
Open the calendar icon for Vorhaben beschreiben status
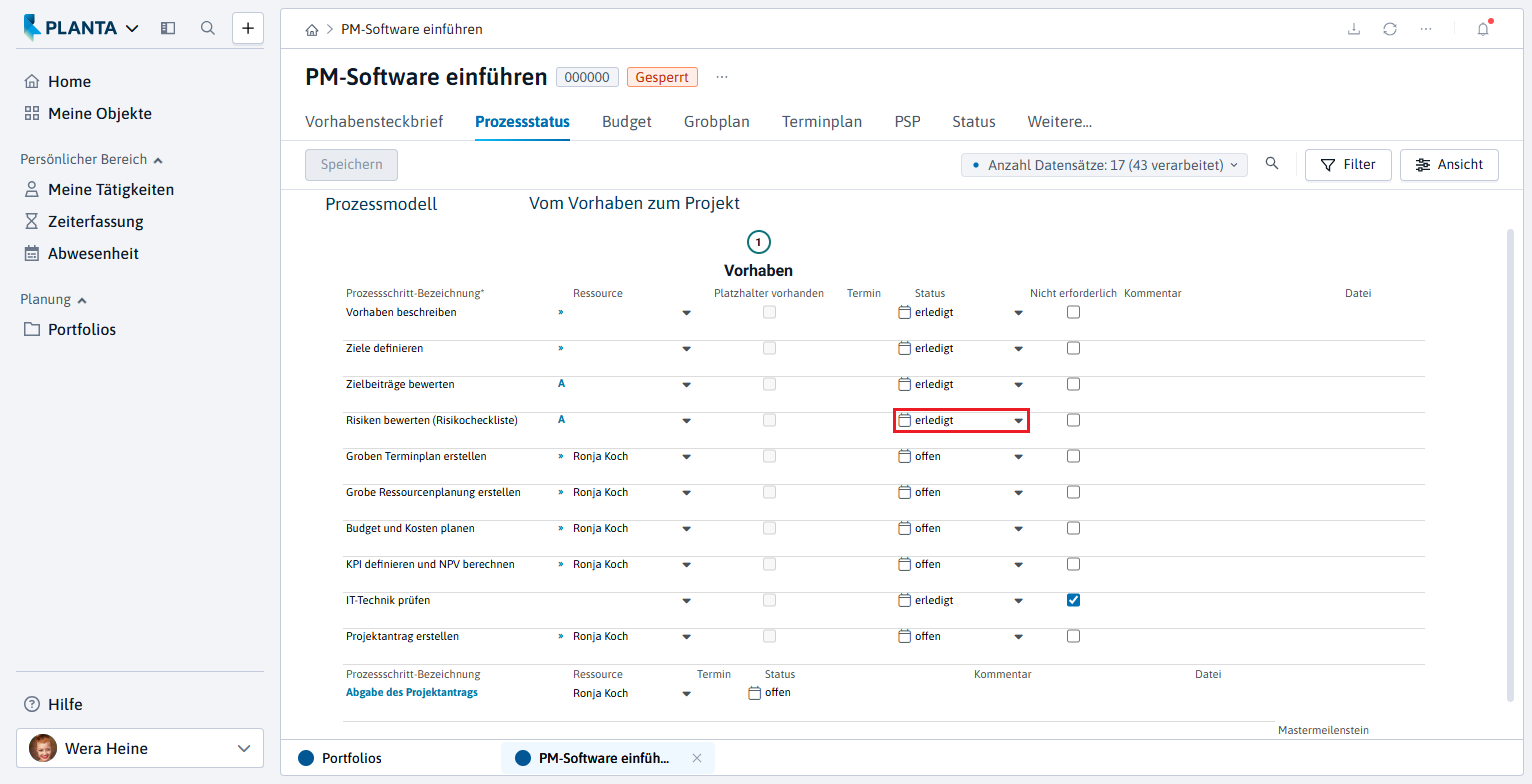click(x=905, y=312)
